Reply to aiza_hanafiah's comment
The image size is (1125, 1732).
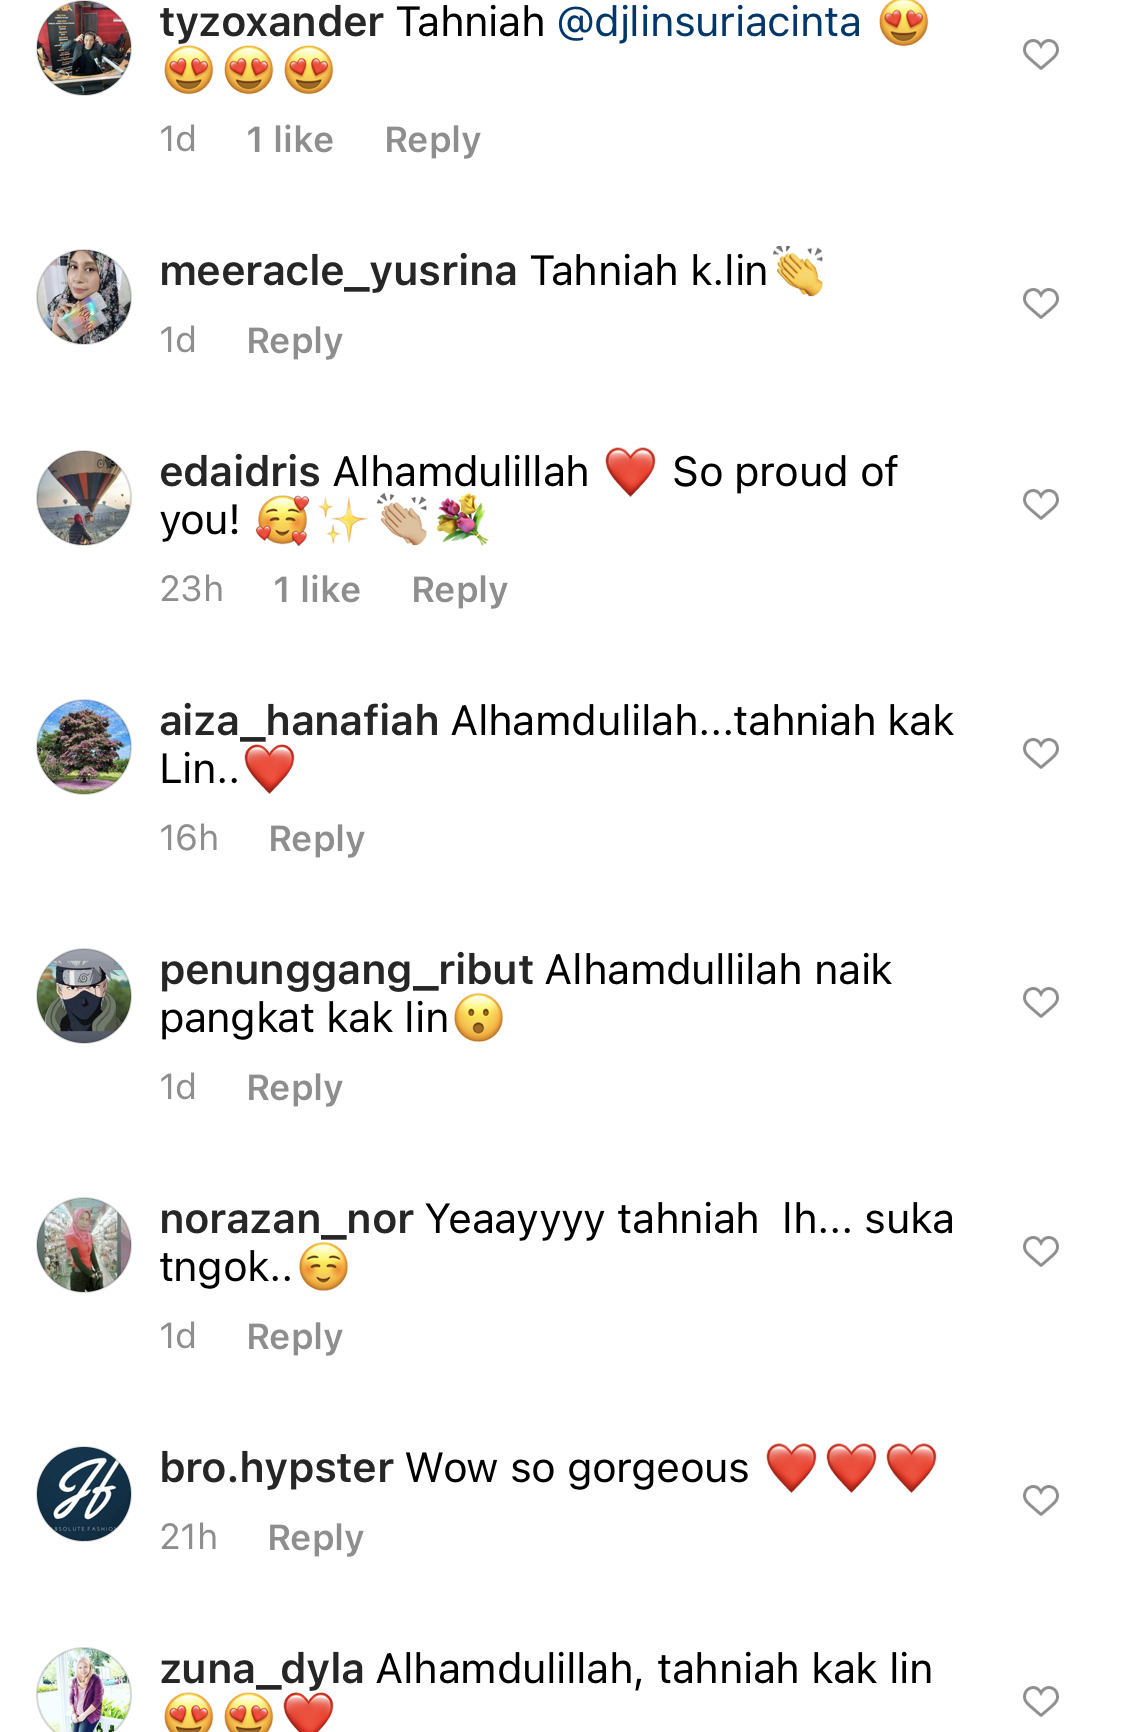(316, 839)
